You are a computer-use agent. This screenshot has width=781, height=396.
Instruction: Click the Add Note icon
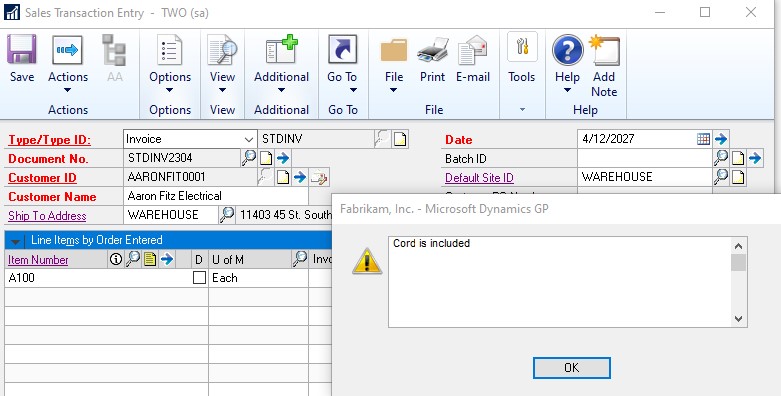pyautogui.click(x=604, y=66)
